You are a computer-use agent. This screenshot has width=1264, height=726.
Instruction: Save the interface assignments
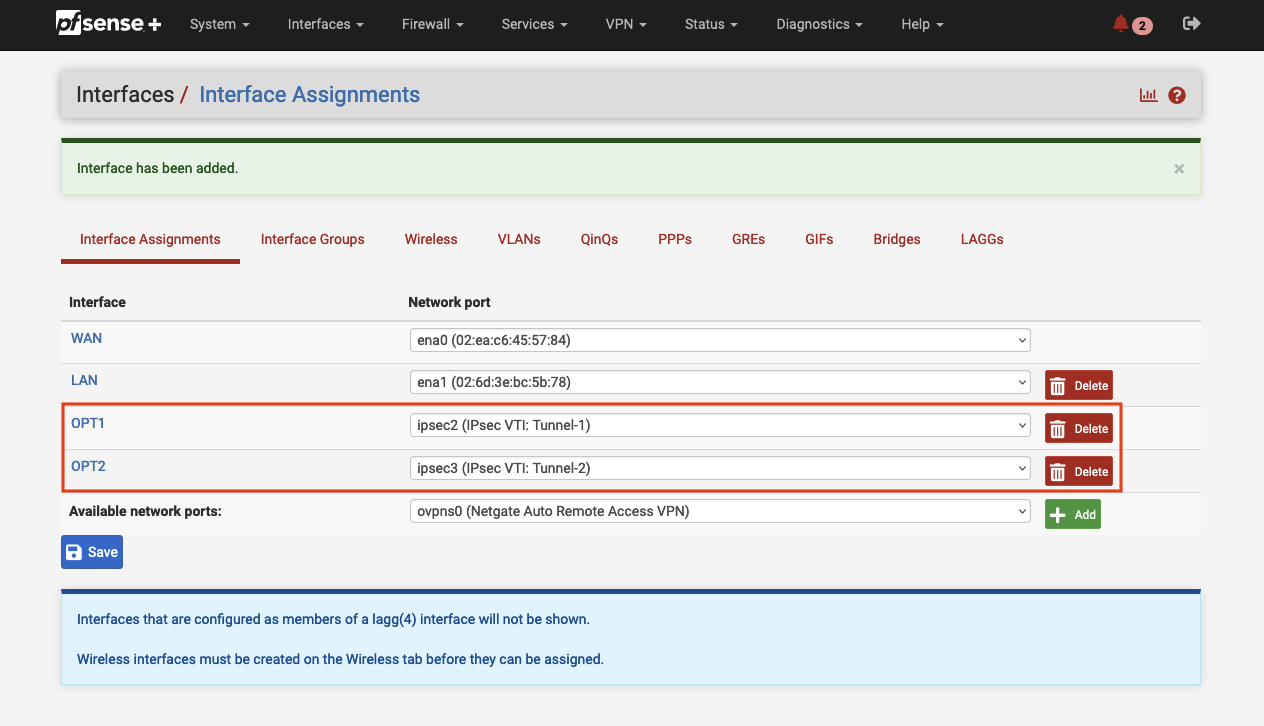point(91,552)
